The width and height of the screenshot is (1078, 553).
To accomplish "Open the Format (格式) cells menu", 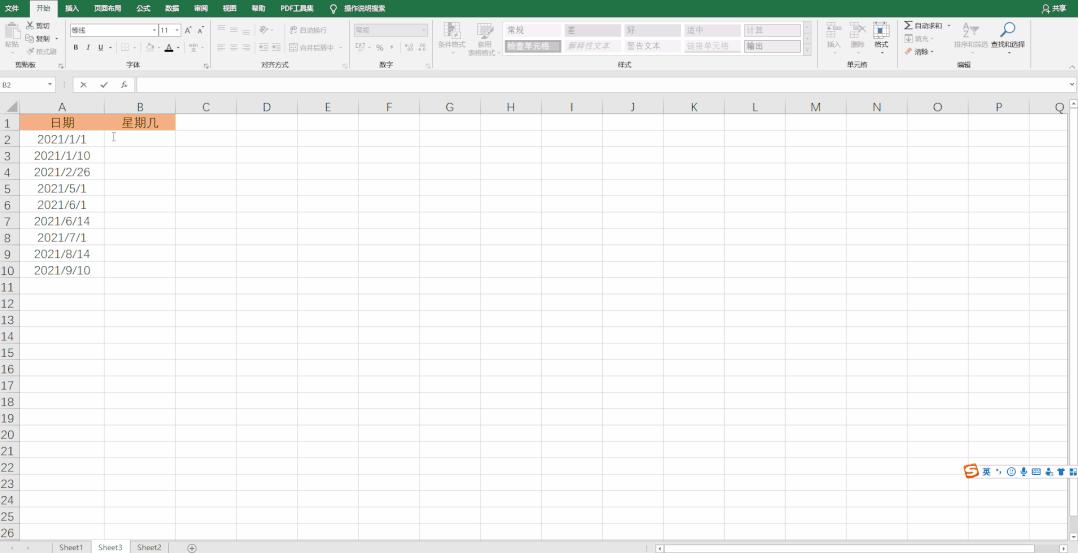I will [x=881, y=35].
